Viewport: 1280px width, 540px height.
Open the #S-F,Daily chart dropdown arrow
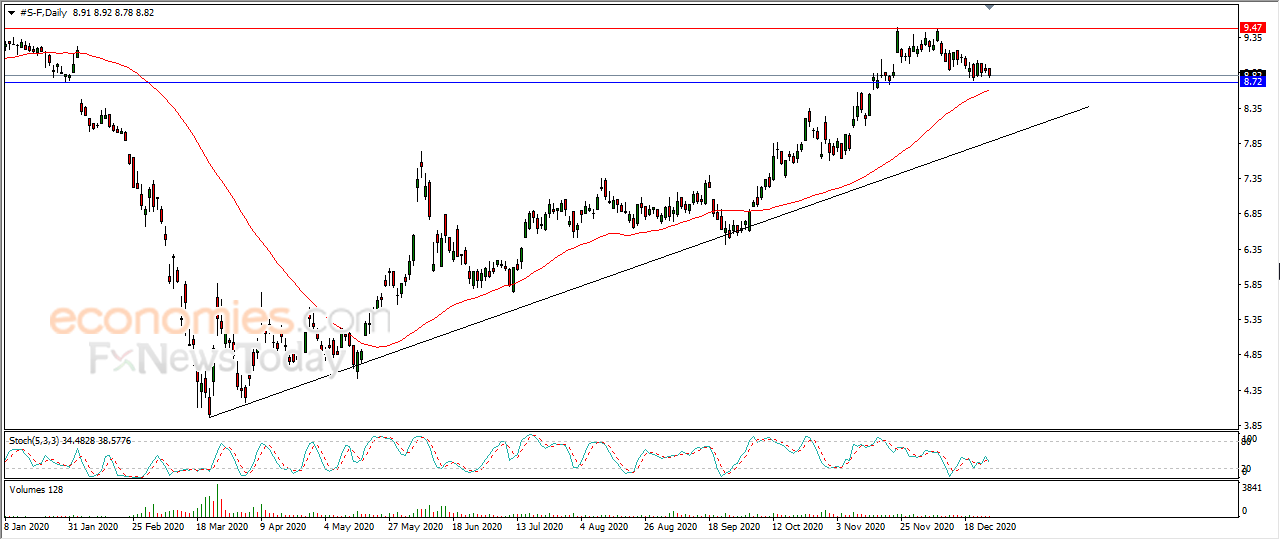11,13
